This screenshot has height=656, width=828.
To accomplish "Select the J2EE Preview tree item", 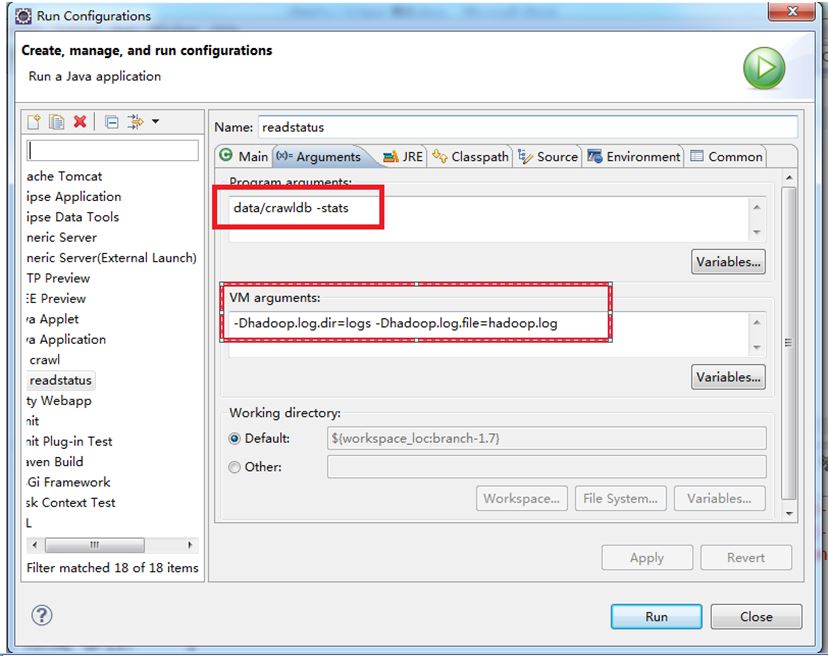I will click(x=56, y=299).
